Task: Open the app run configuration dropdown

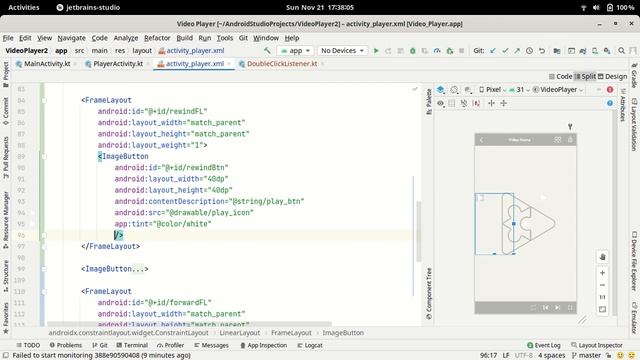Action: point(296,51)
